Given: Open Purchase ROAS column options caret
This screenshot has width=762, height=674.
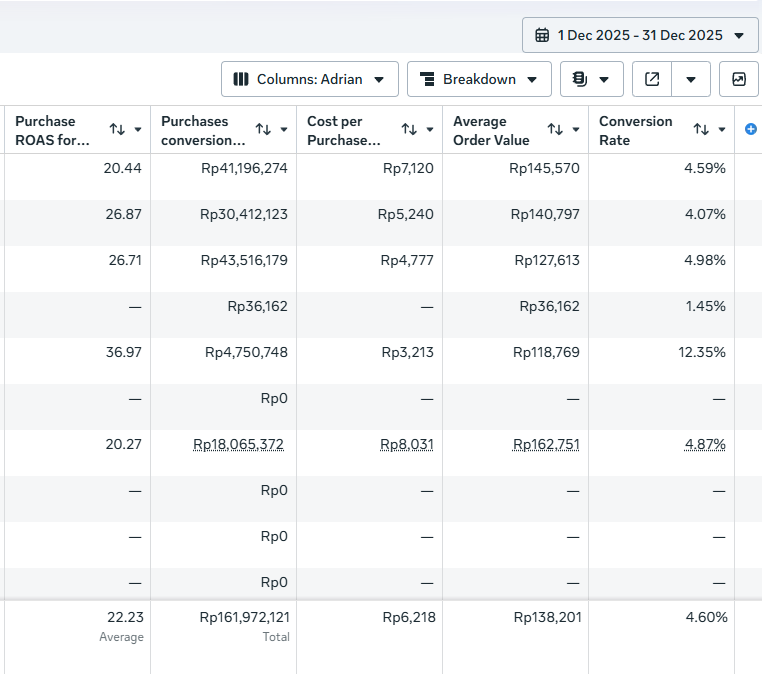Looking at the screenshot, I should (x=138, y=130).
